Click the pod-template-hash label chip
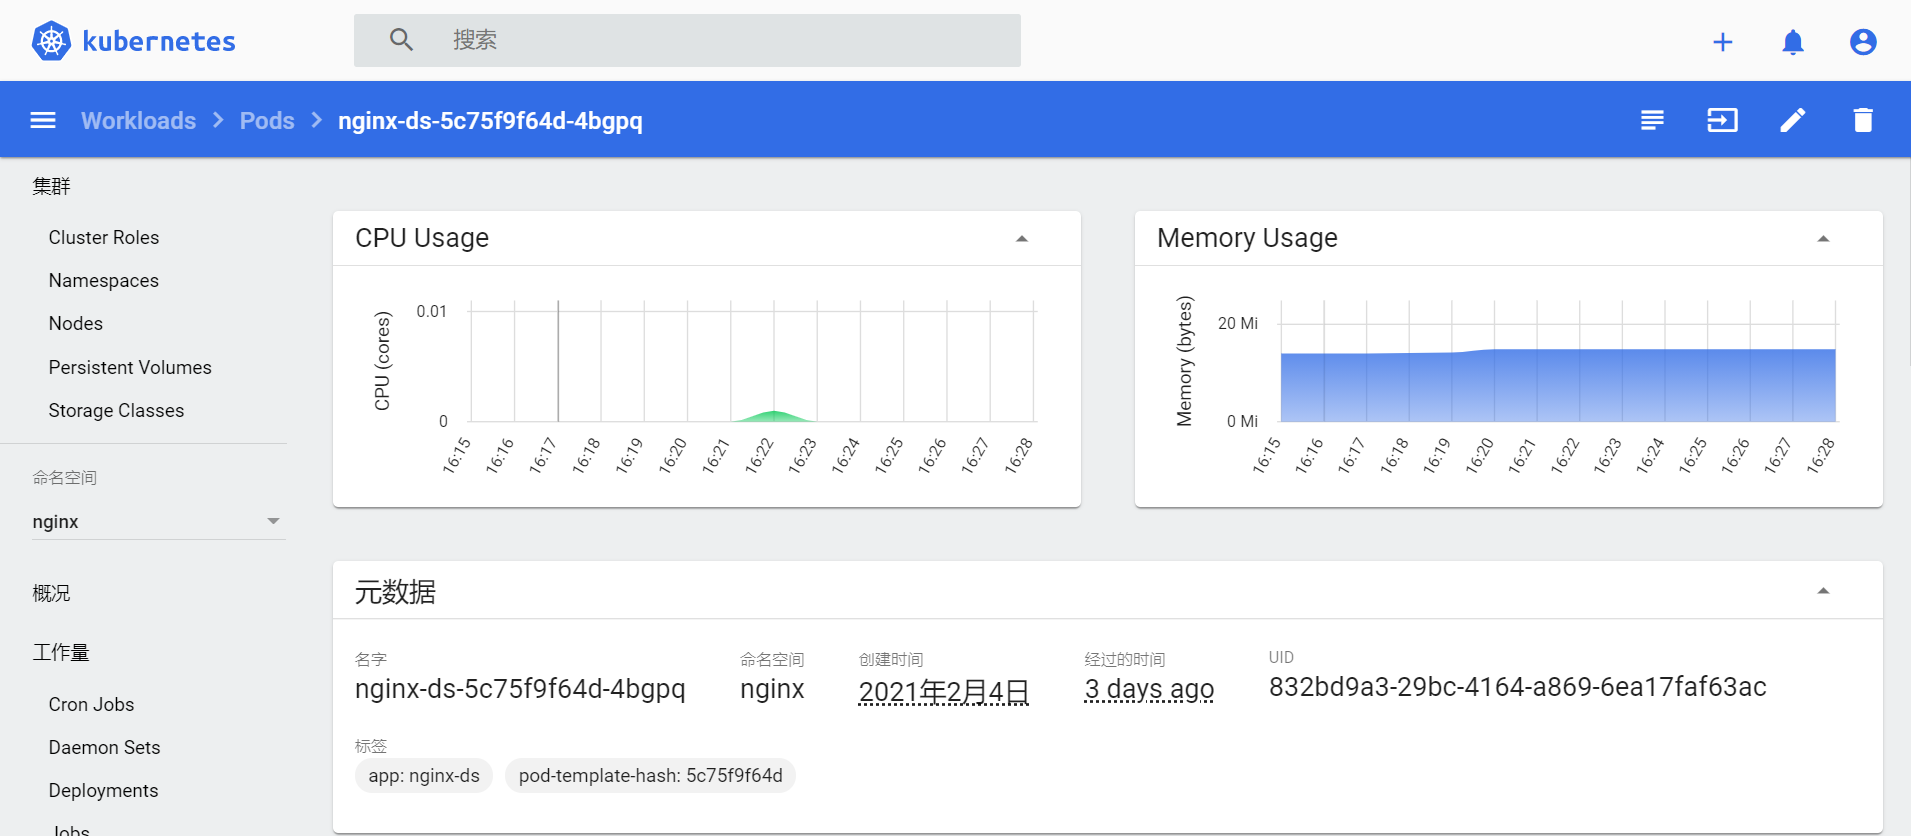The width and height of the screenshot is (1911, 836). (x=650, y=776)
